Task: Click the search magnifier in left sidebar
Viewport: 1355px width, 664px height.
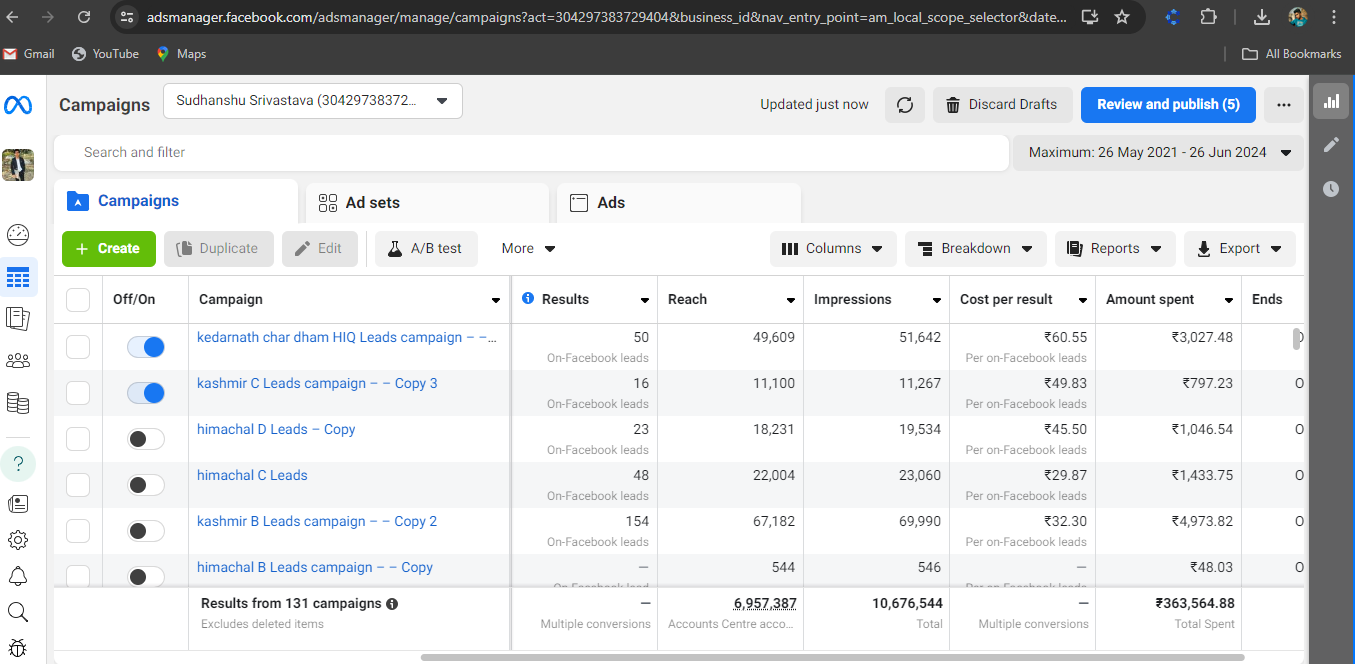Action: pyautogui.click(x=18, y=612)
